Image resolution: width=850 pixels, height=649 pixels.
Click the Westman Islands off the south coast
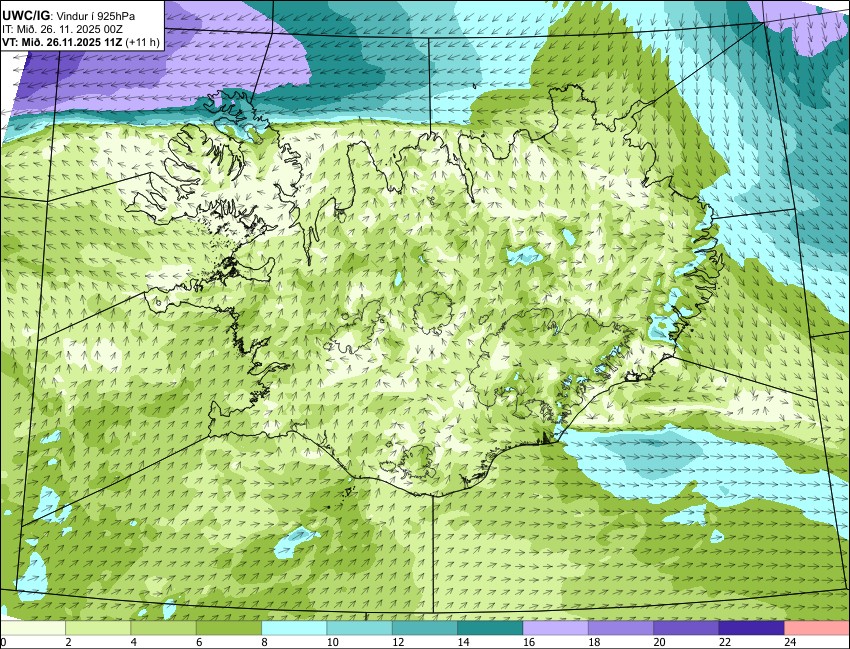point(349,491)
